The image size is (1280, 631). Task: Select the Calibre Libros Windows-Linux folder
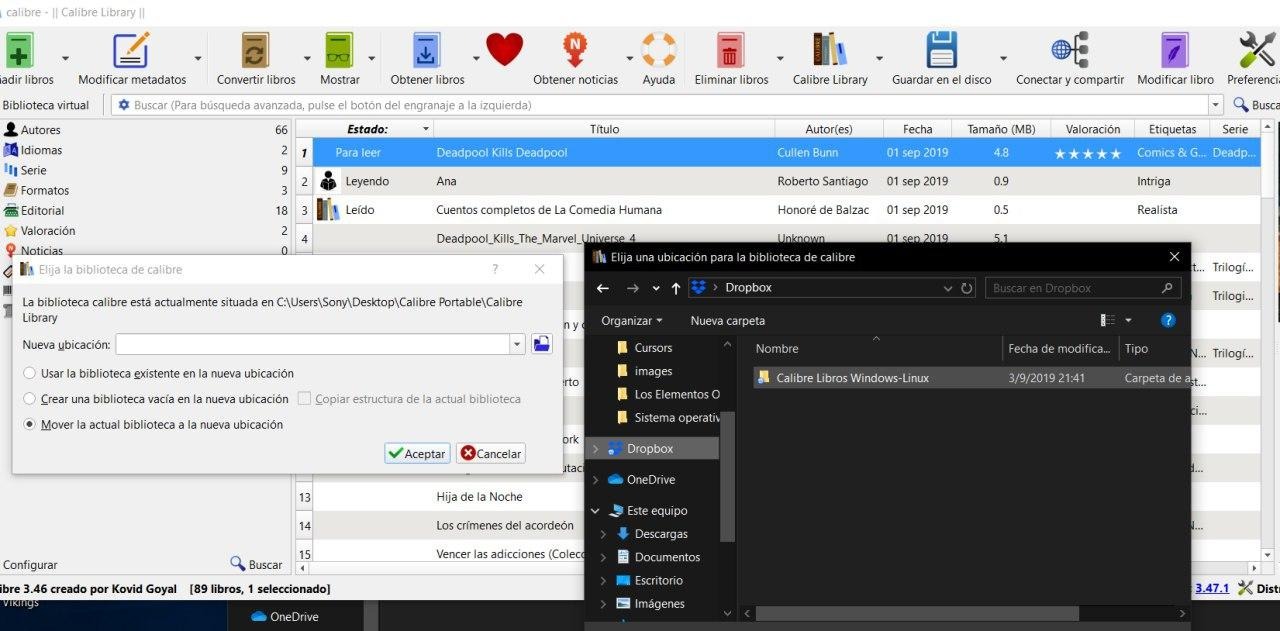point(852,378)
